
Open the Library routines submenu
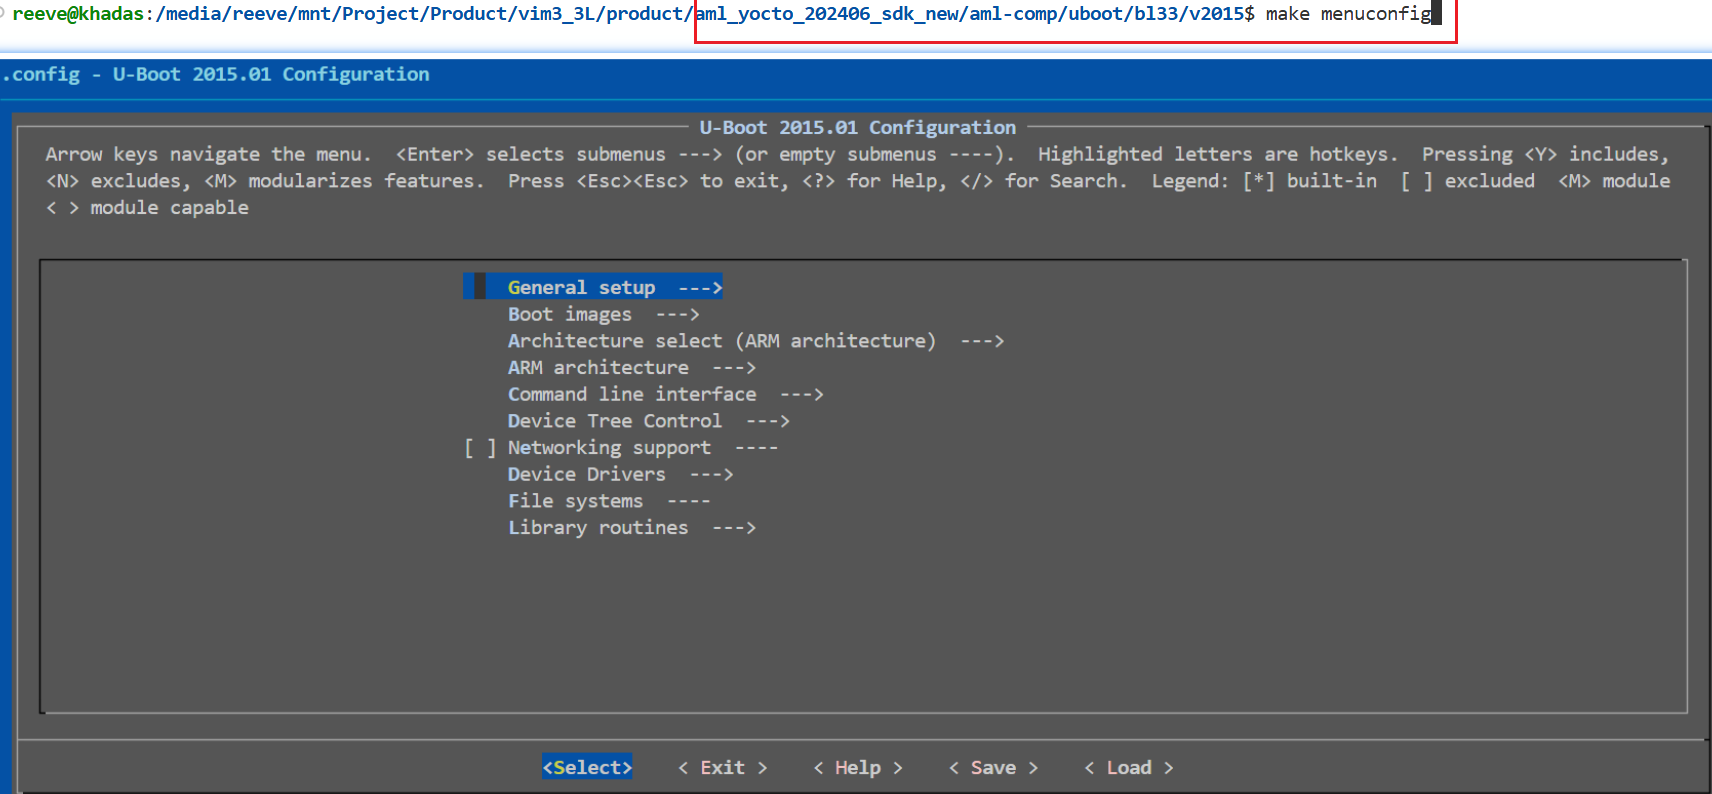(597, 528)
